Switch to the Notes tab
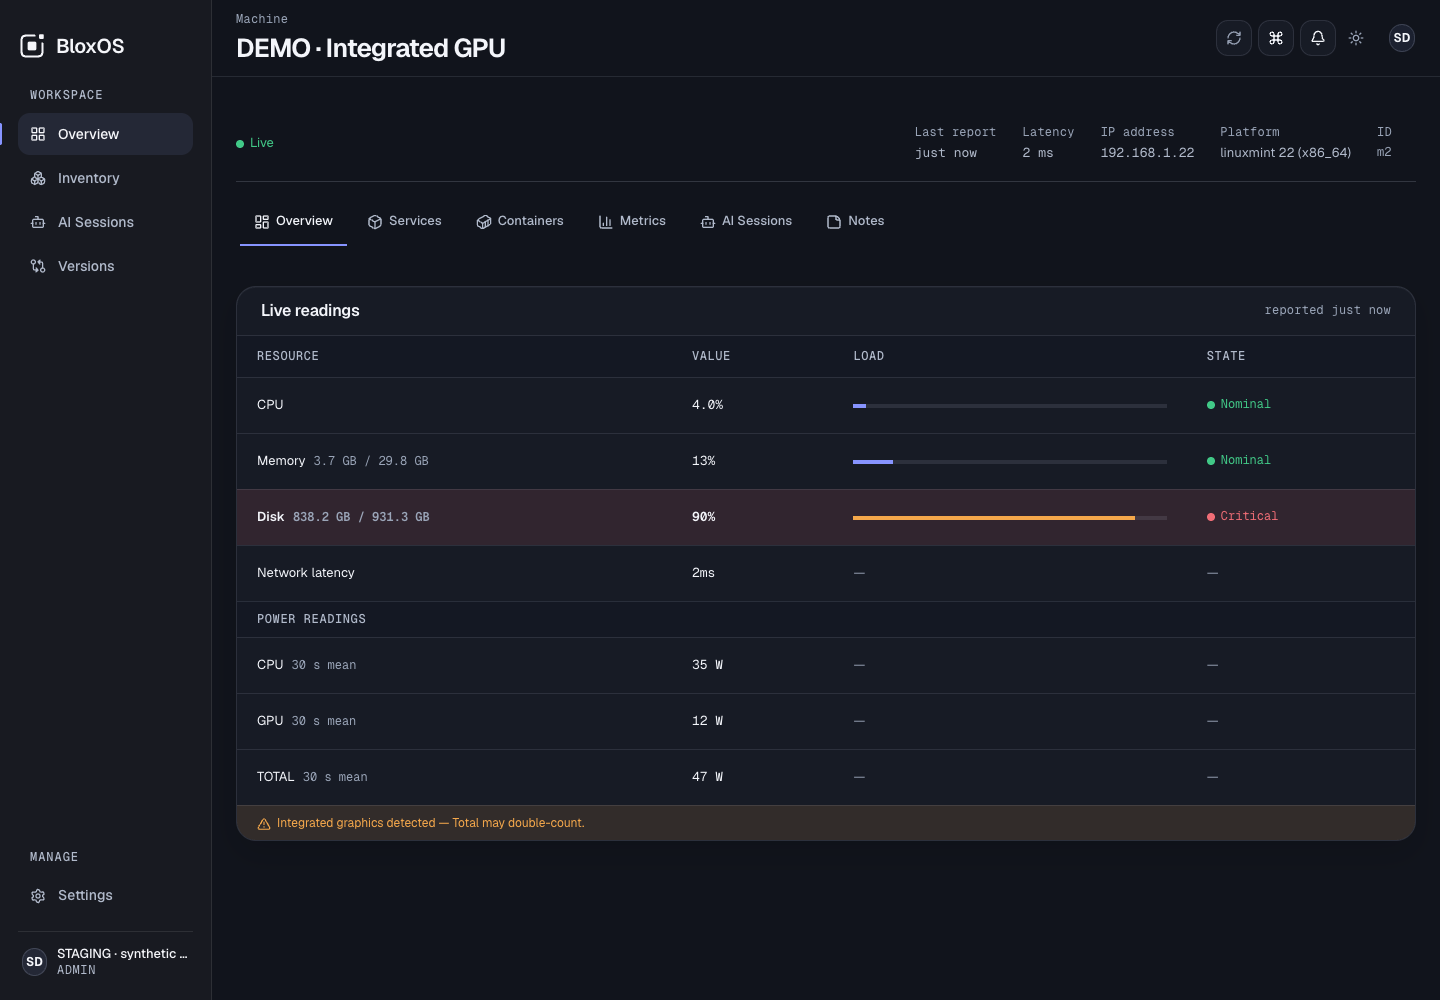1440x1000 pixels. tap(856, 221)
